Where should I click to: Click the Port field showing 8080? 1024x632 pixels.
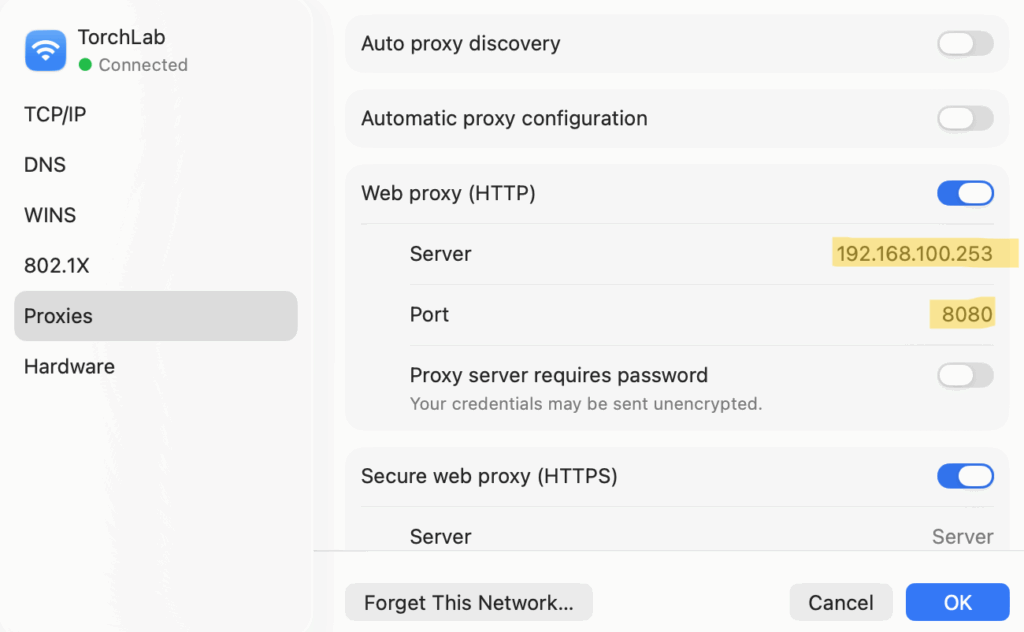[965, 315]
